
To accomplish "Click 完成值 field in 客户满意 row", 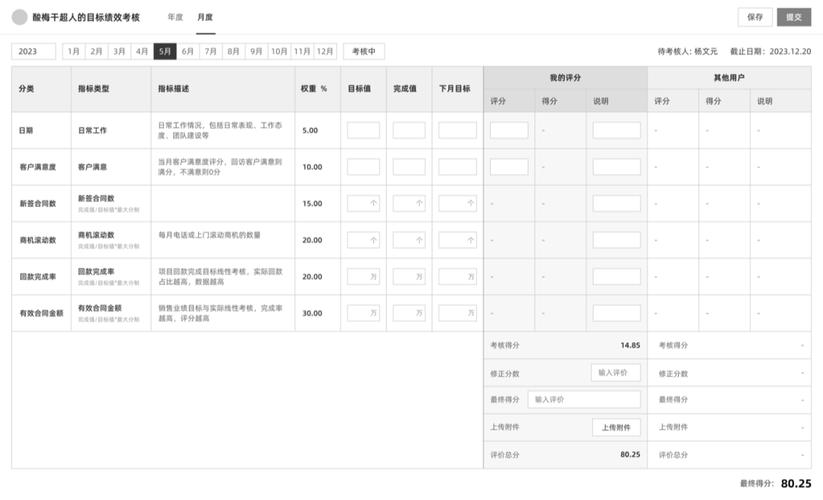I will pos(409,167).
